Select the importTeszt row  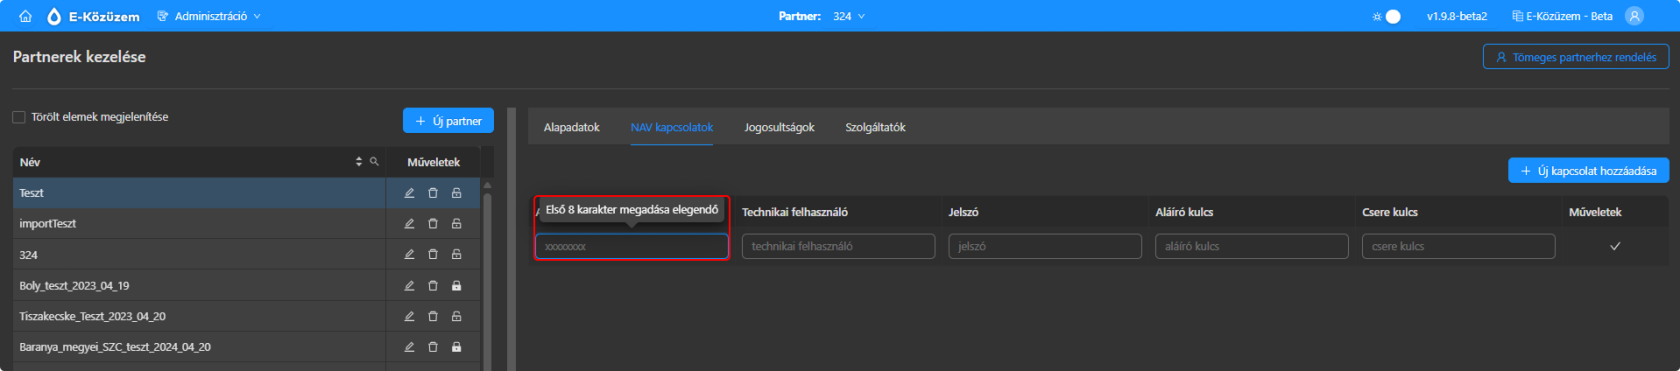[x=246, y=224]
